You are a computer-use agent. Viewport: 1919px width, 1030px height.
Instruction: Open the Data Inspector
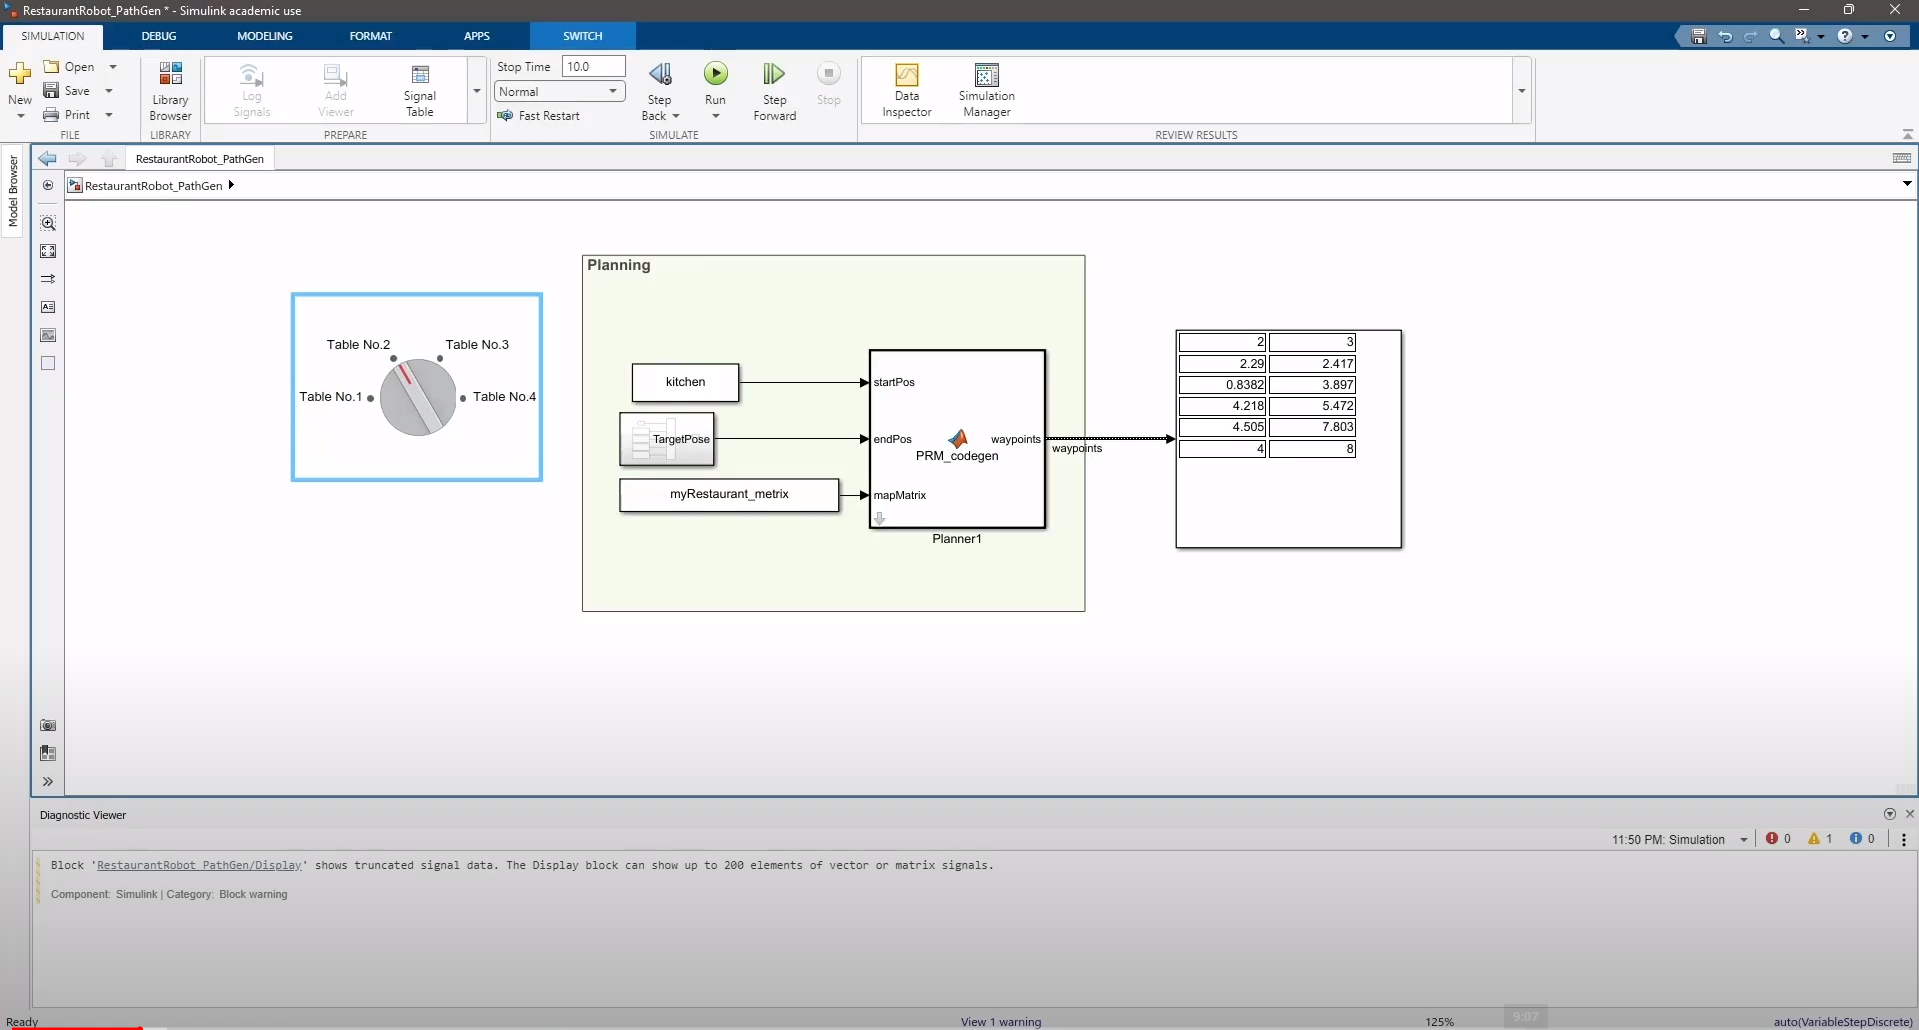pos(907,91)
